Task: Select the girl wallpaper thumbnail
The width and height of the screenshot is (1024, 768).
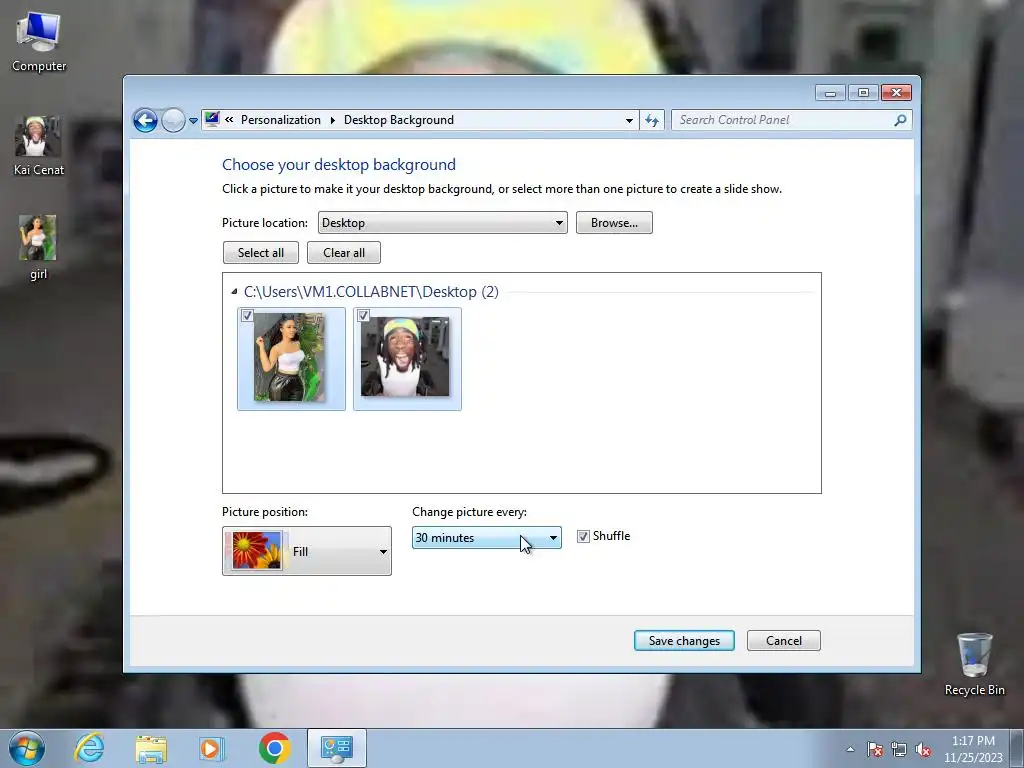Action: (291, 359)
